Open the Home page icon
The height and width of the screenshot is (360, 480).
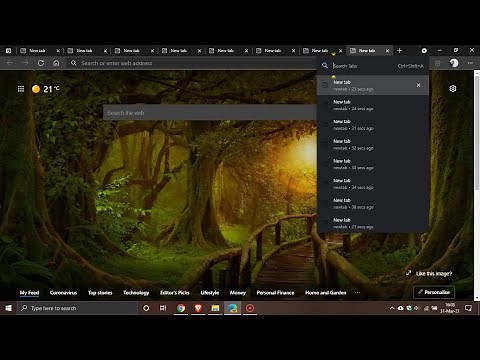click(x=56, y=63)
